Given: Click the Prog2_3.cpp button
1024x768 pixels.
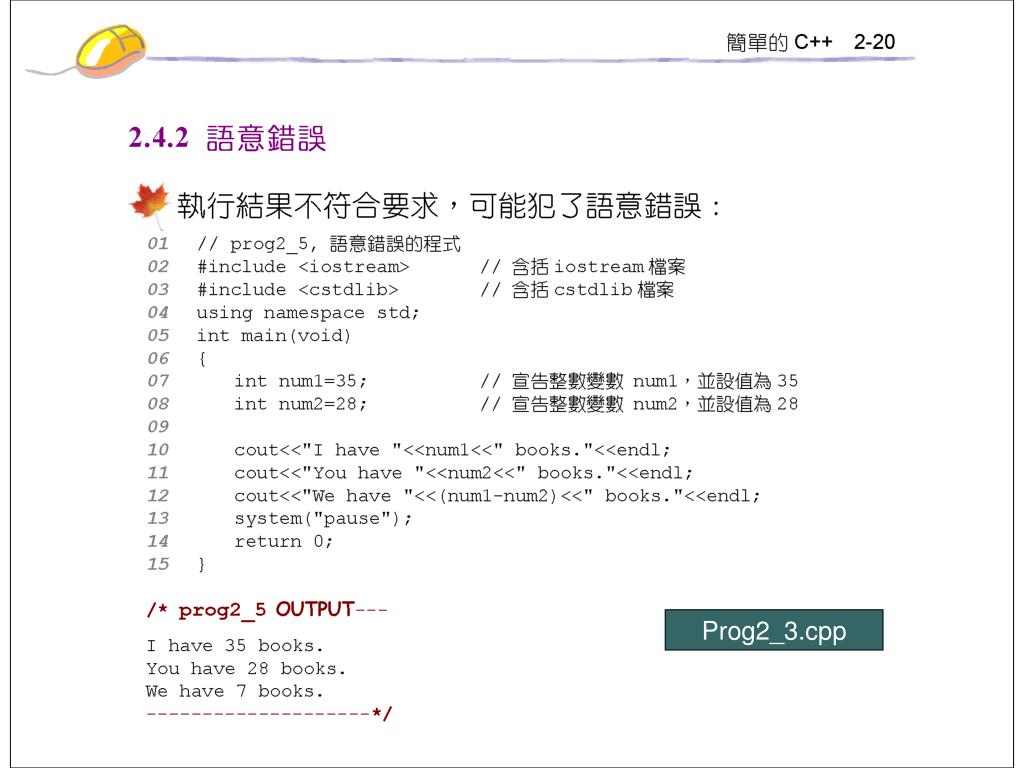Looking at the screenshot, I should 773,630.
